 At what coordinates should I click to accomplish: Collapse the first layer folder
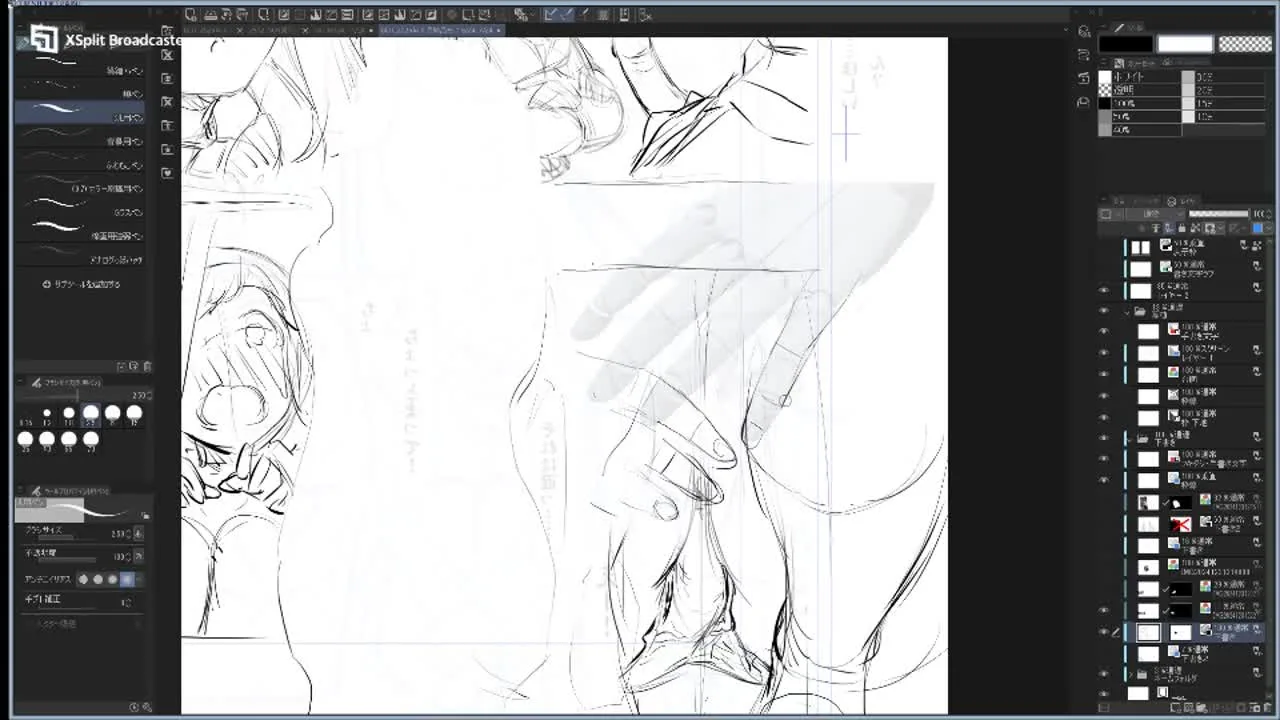coord(1128,312)
